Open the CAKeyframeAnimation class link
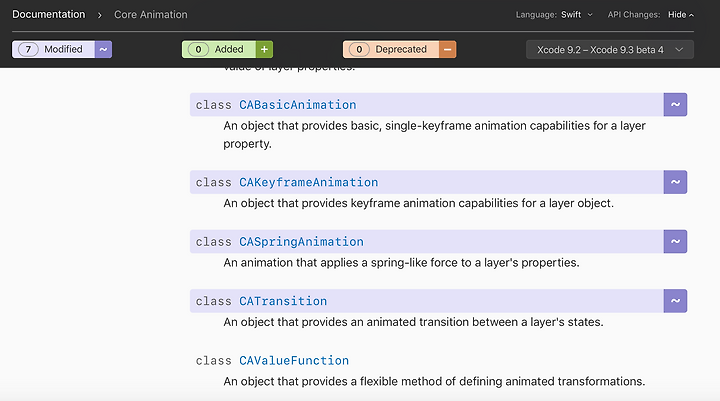720x401 pixels. click(x=309, y=182)
